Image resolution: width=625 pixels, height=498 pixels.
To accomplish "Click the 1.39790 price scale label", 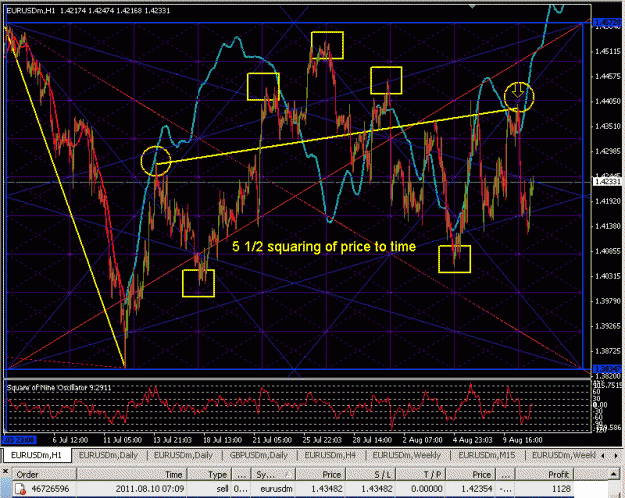I will pos(607,301).
